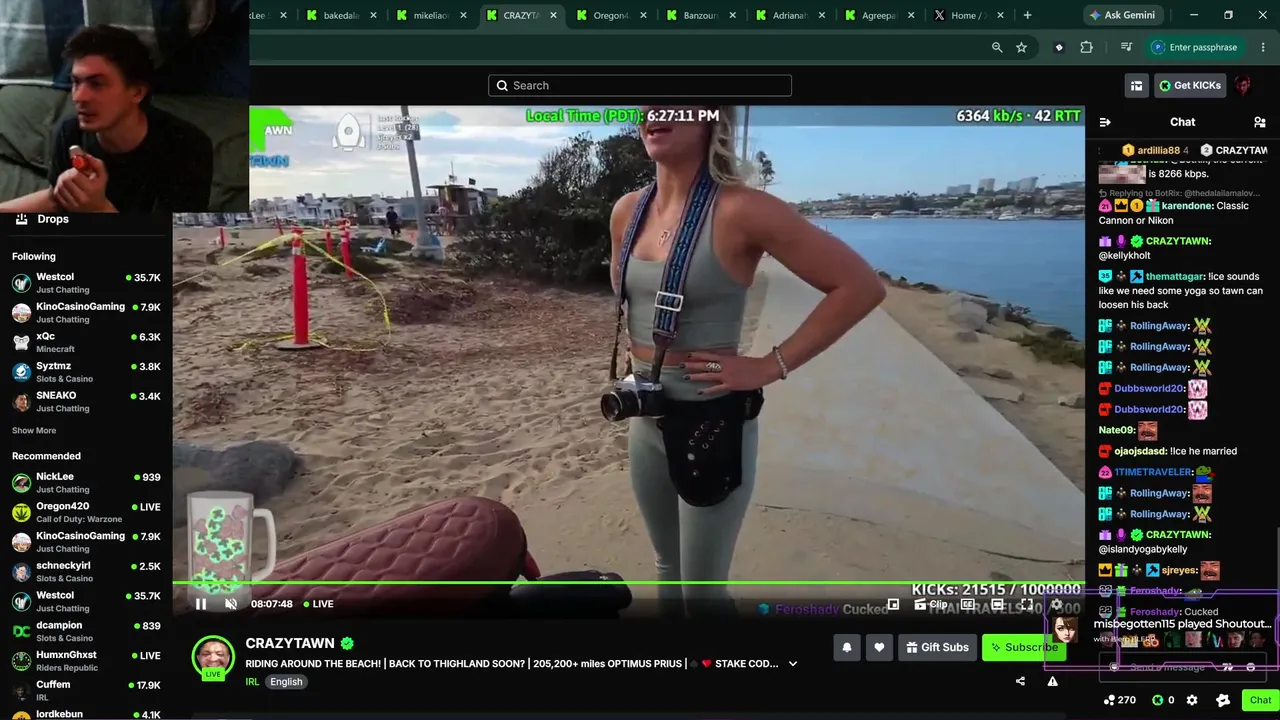Open CRAZYTAWN channel avatar
Screen dimensions: 1280x720
point(213,657)
